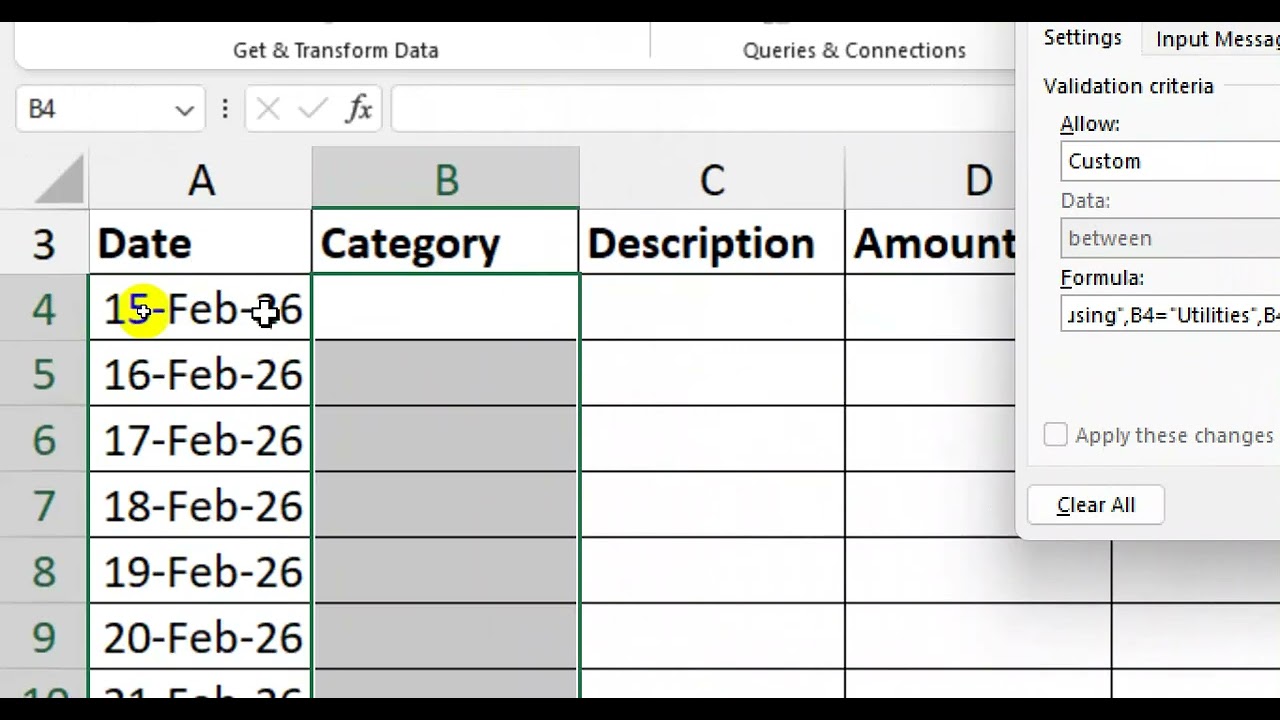The height and width of the screenshot is (720, 1280).
Task: Click Category cell in row 6
Action: coord(446,440)
